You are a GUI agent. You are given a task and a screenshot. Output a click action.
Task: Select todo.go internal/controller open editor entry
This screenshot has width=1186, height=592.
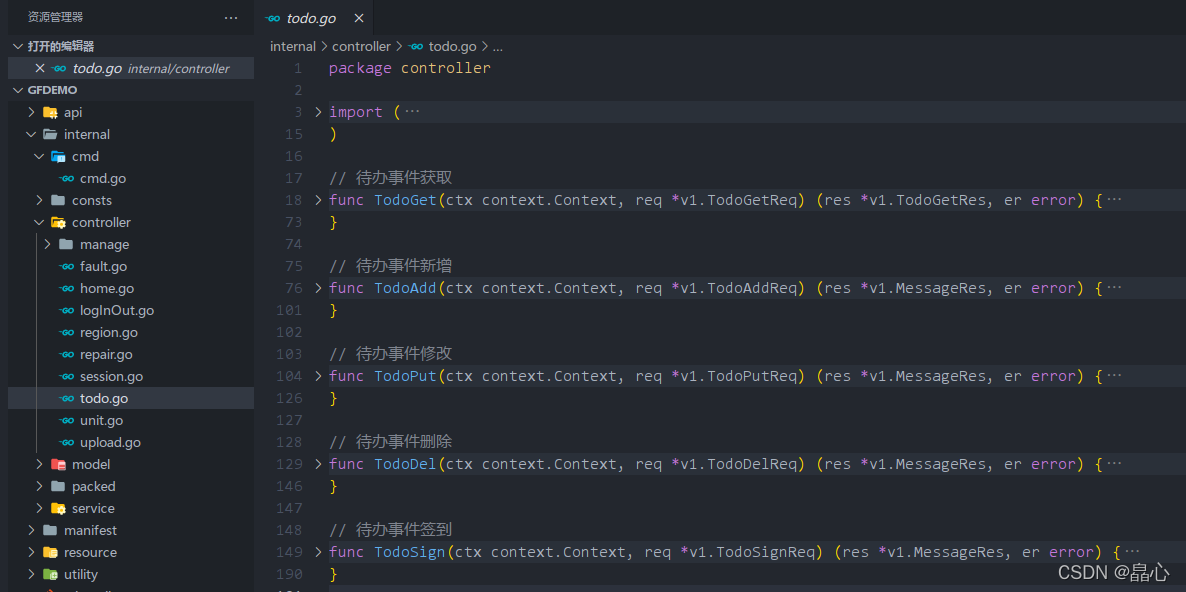[x=131, y=68]
